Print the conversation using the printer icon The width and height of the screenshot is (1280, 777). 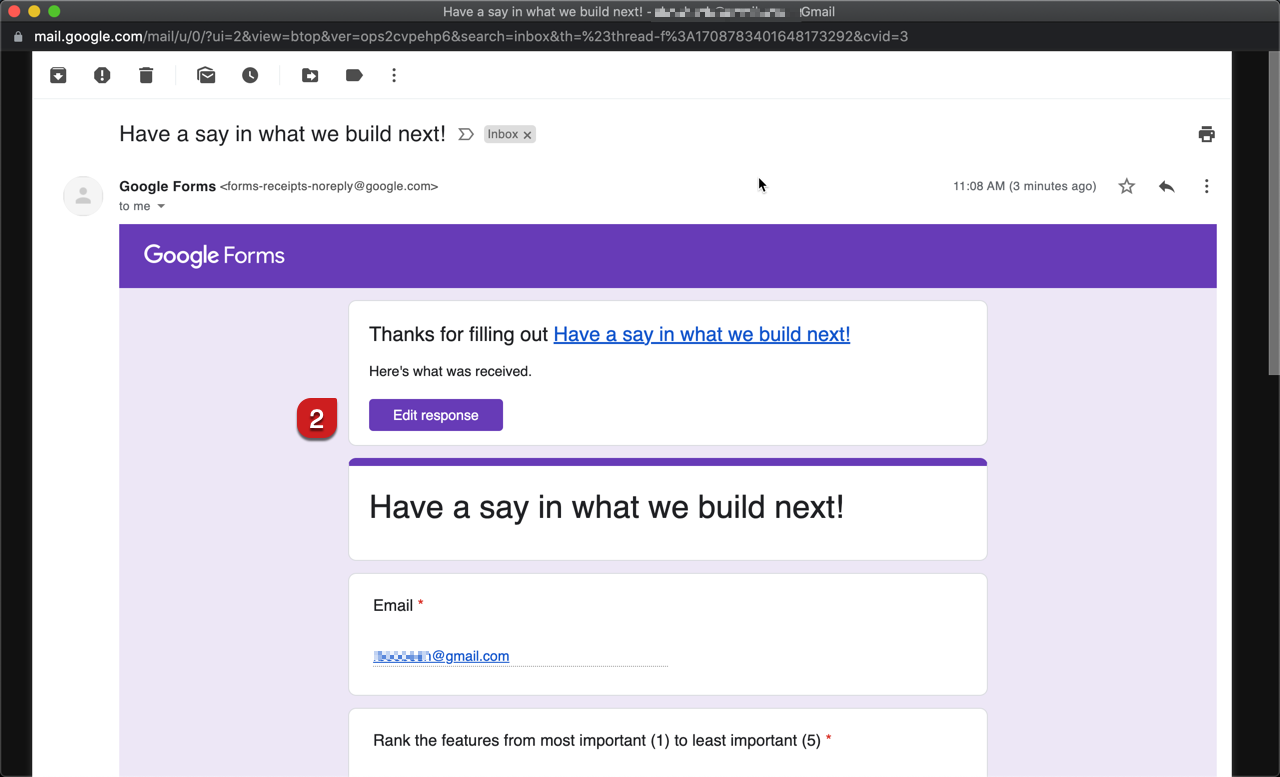[1206, 134]
